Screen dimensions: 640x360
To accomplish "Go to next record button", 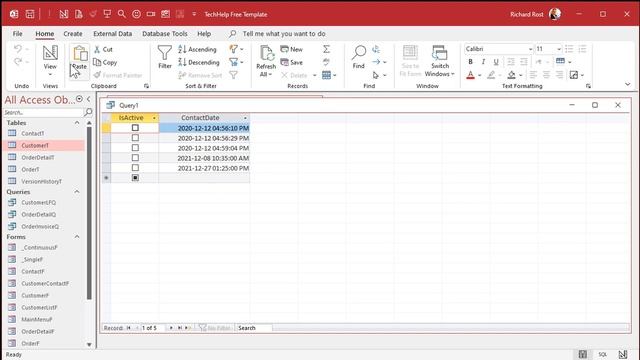I will 171,328.
